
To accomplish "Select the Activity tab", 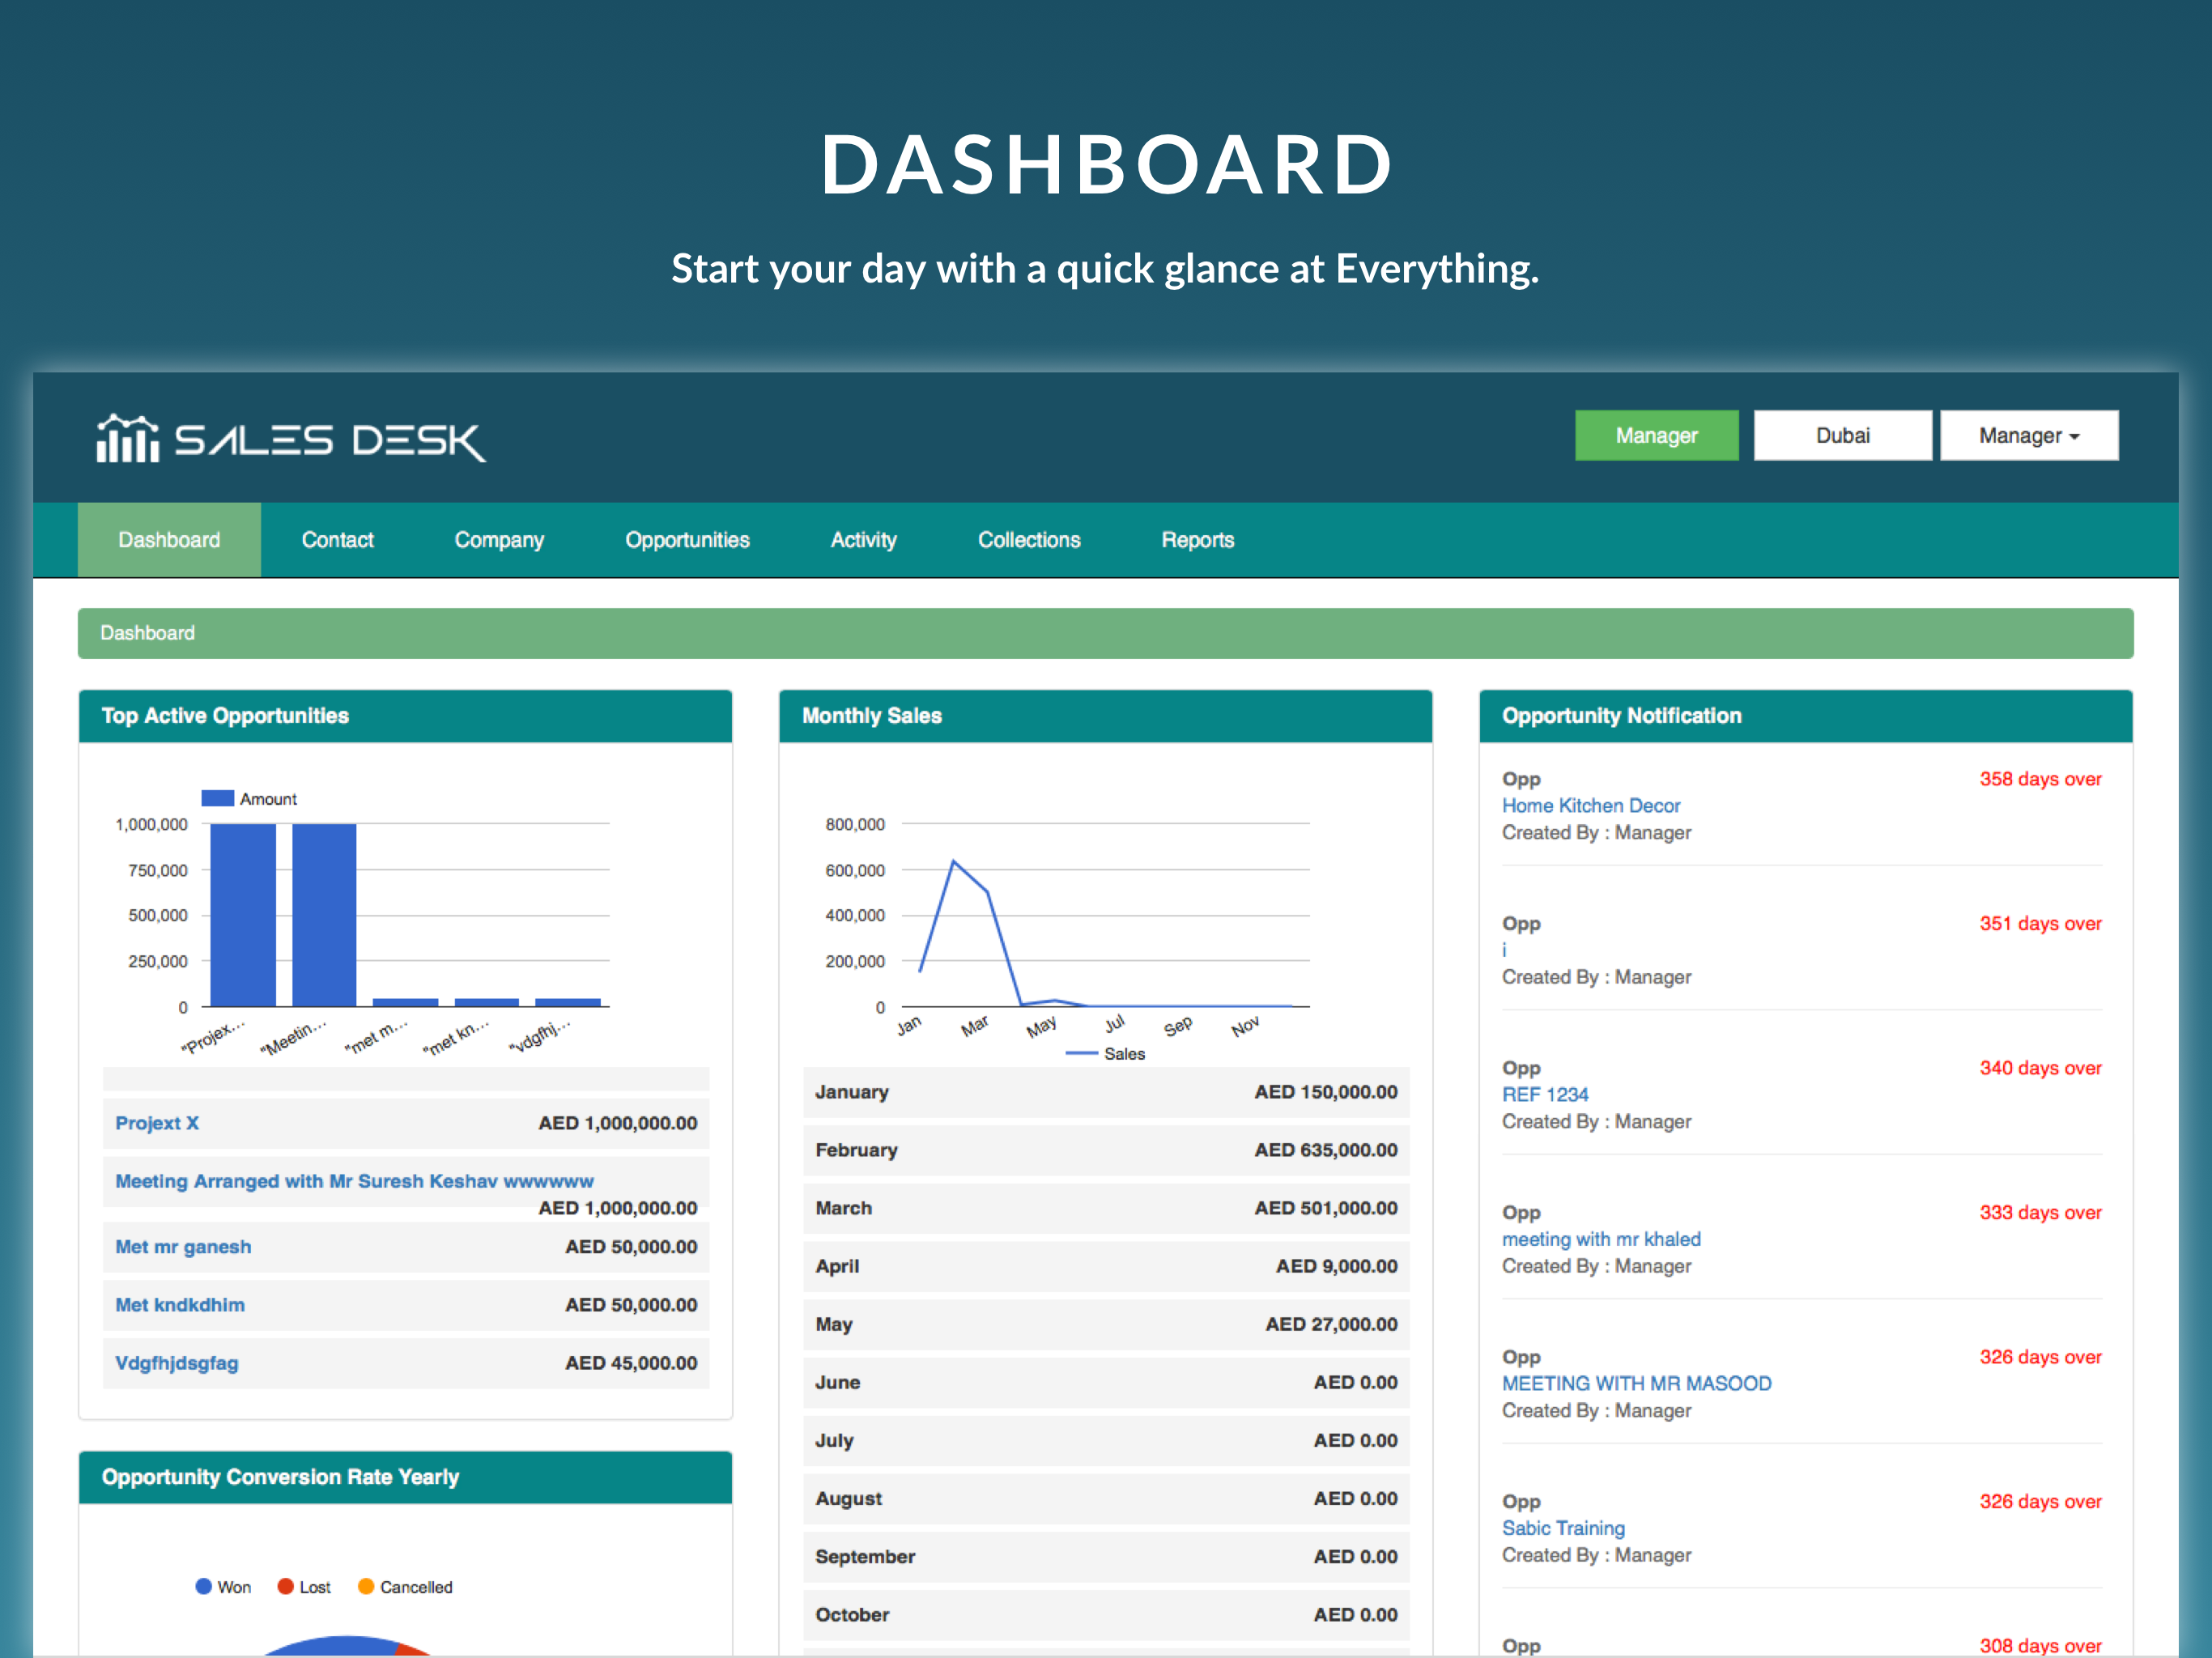I will pos(863,540).
